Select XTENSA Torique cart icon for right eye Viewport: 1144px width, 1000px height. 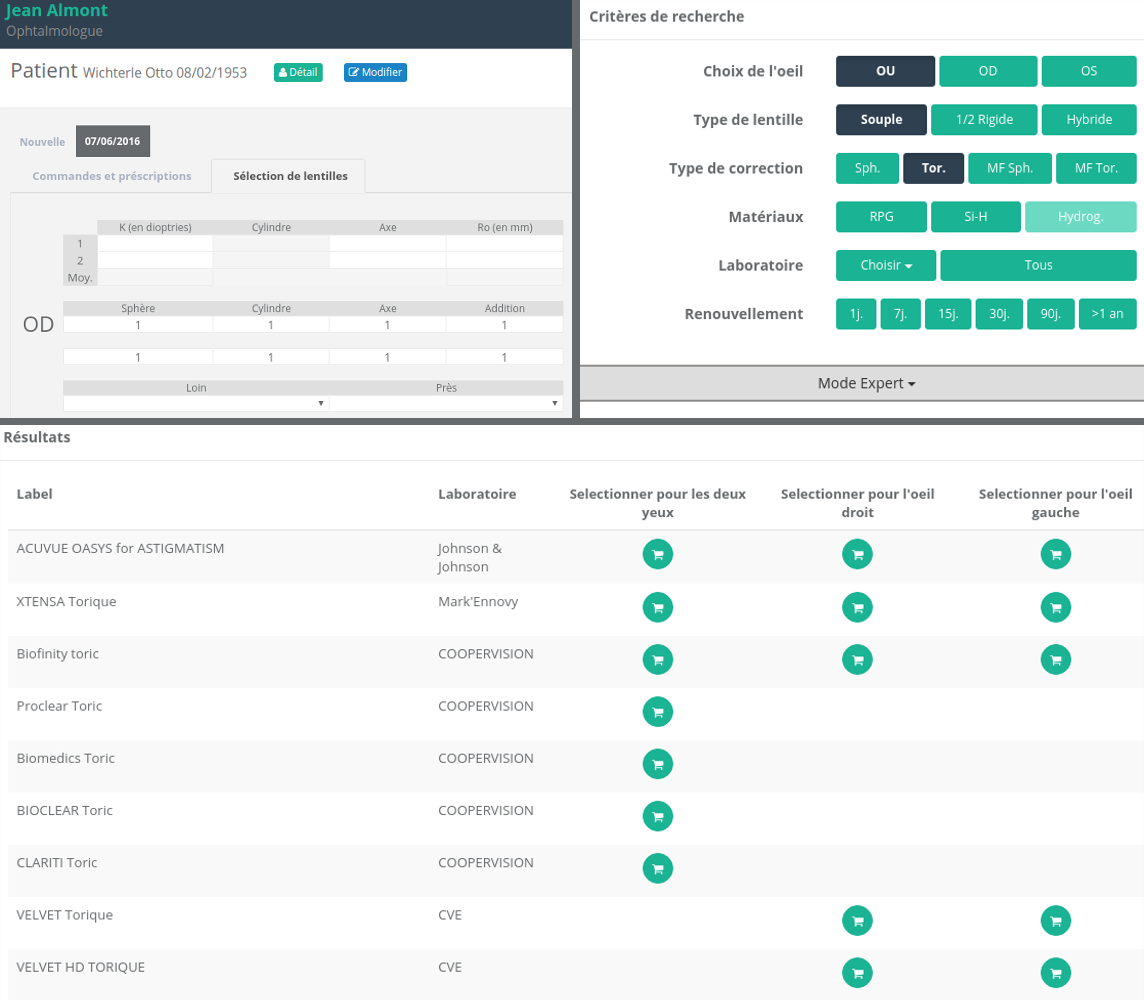click(857, 606)
